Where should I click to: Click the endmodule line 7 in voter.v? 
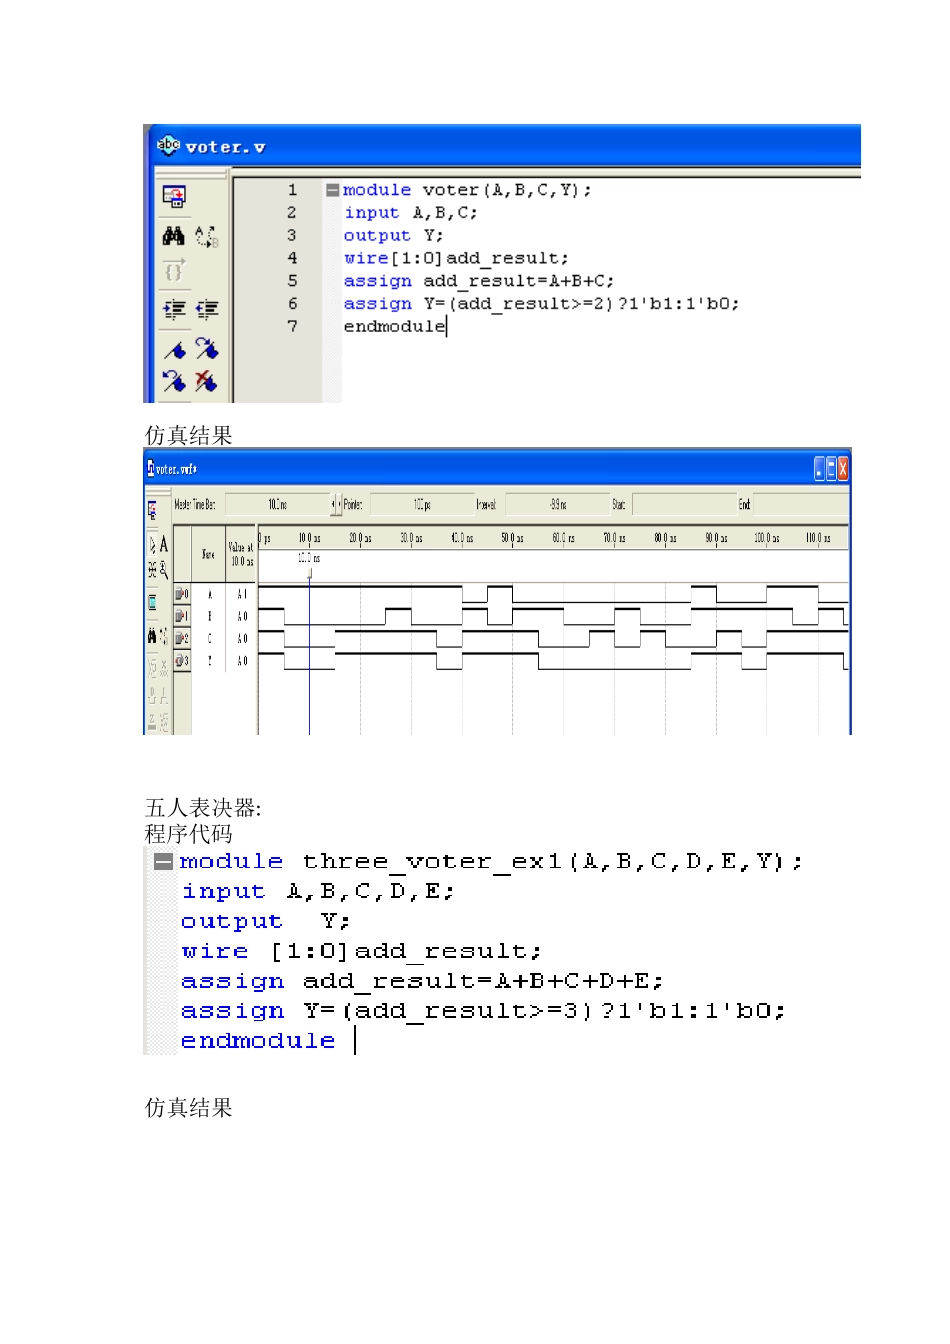tap(394, 326)
